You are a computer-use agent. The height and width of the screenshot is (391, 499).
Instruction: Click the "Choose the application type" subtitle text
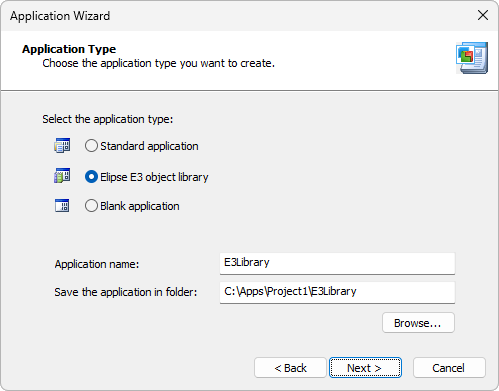[159, 63]
